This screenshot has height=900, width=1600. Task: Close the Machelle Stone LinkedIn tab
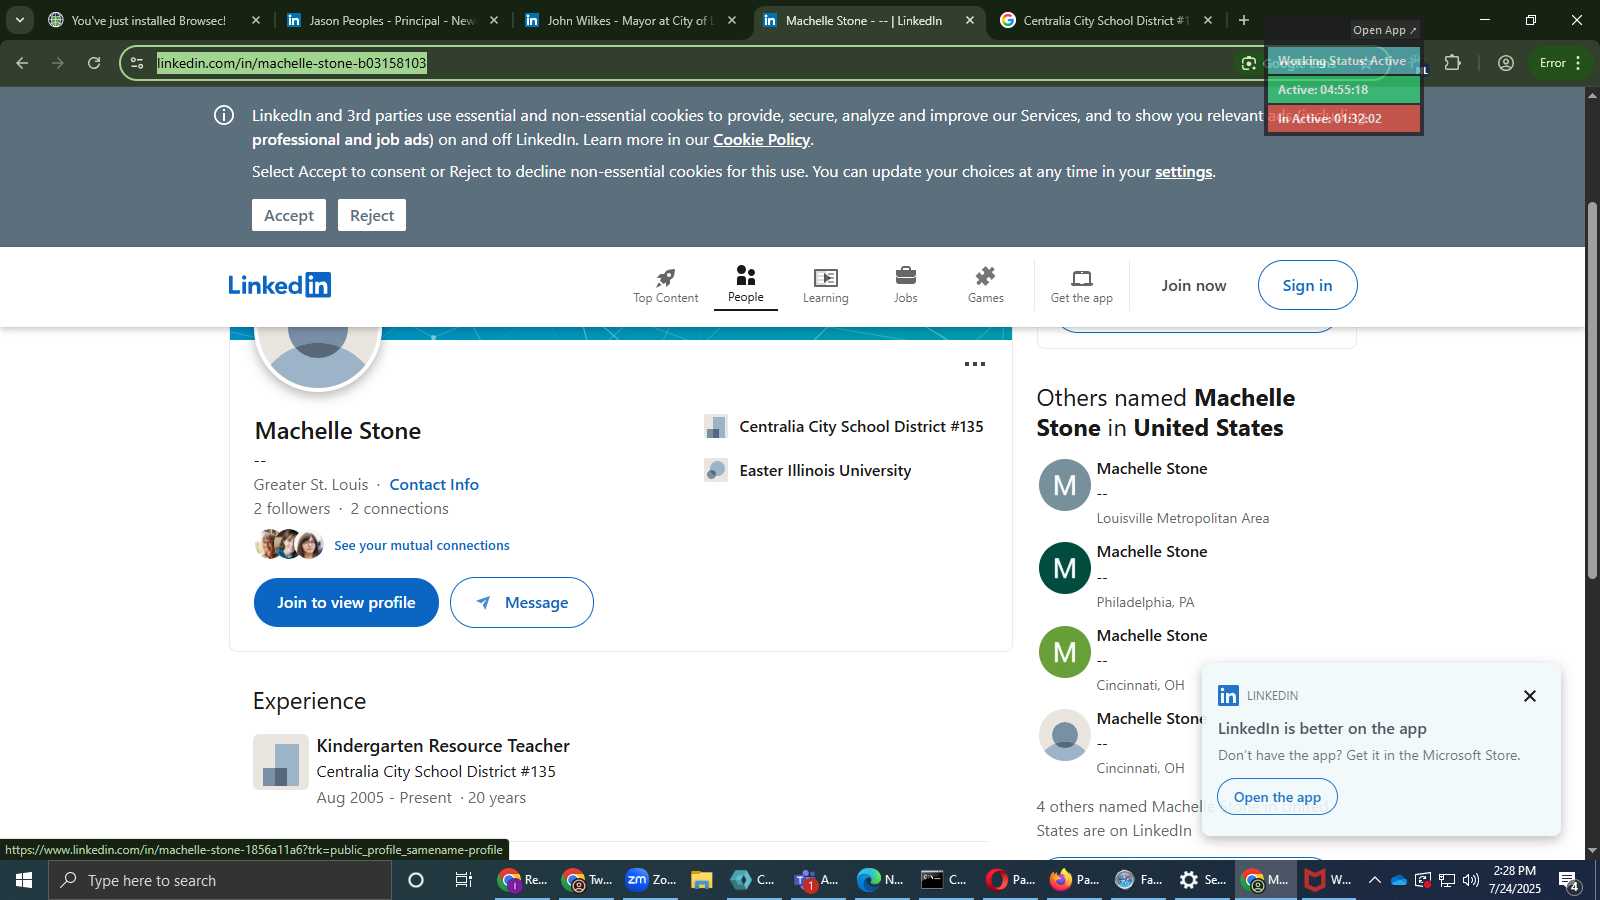coord(969,20)
